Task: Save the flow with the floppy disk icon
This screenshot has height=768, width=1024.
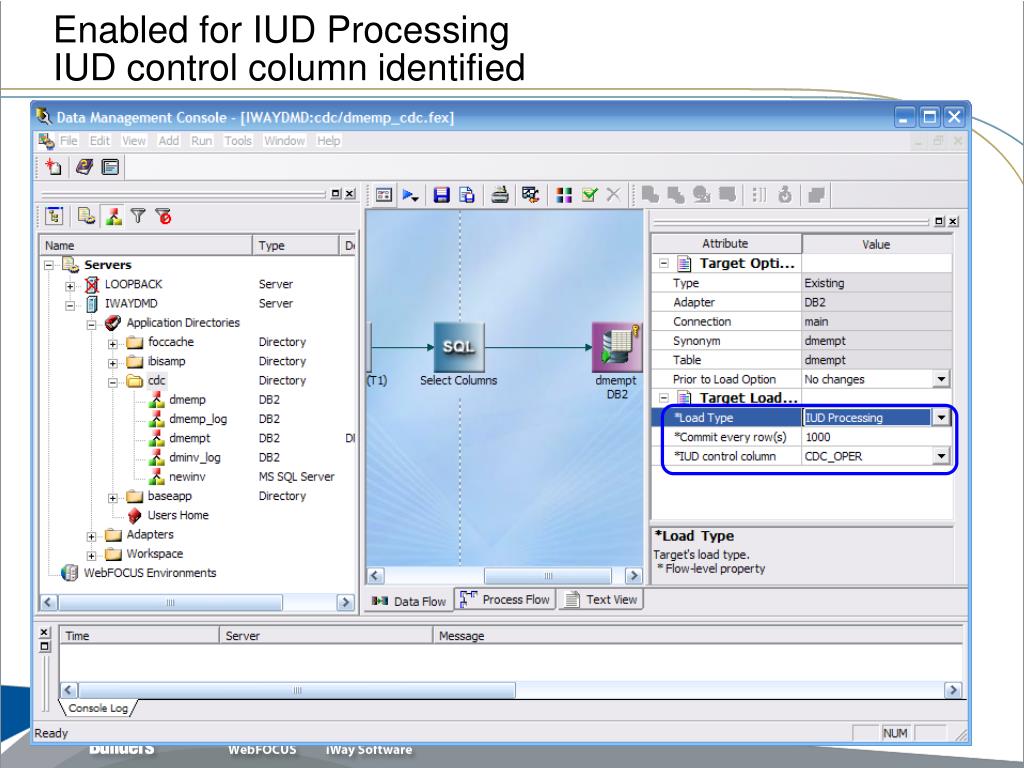Action: pyautogui.click(x=441, y=195)
